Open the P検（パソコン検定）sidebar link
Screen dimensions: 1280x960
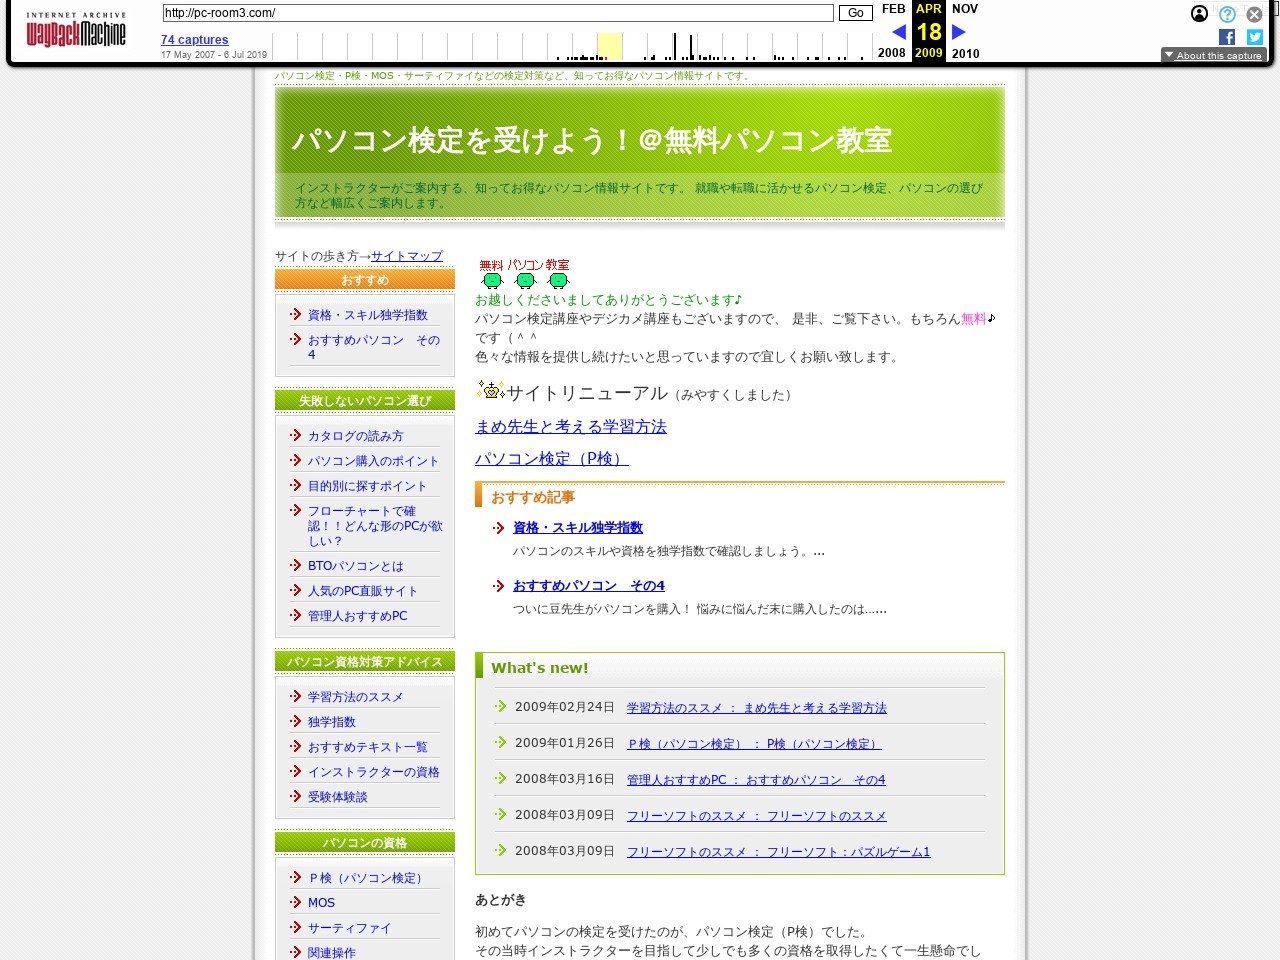pos(364,877)
